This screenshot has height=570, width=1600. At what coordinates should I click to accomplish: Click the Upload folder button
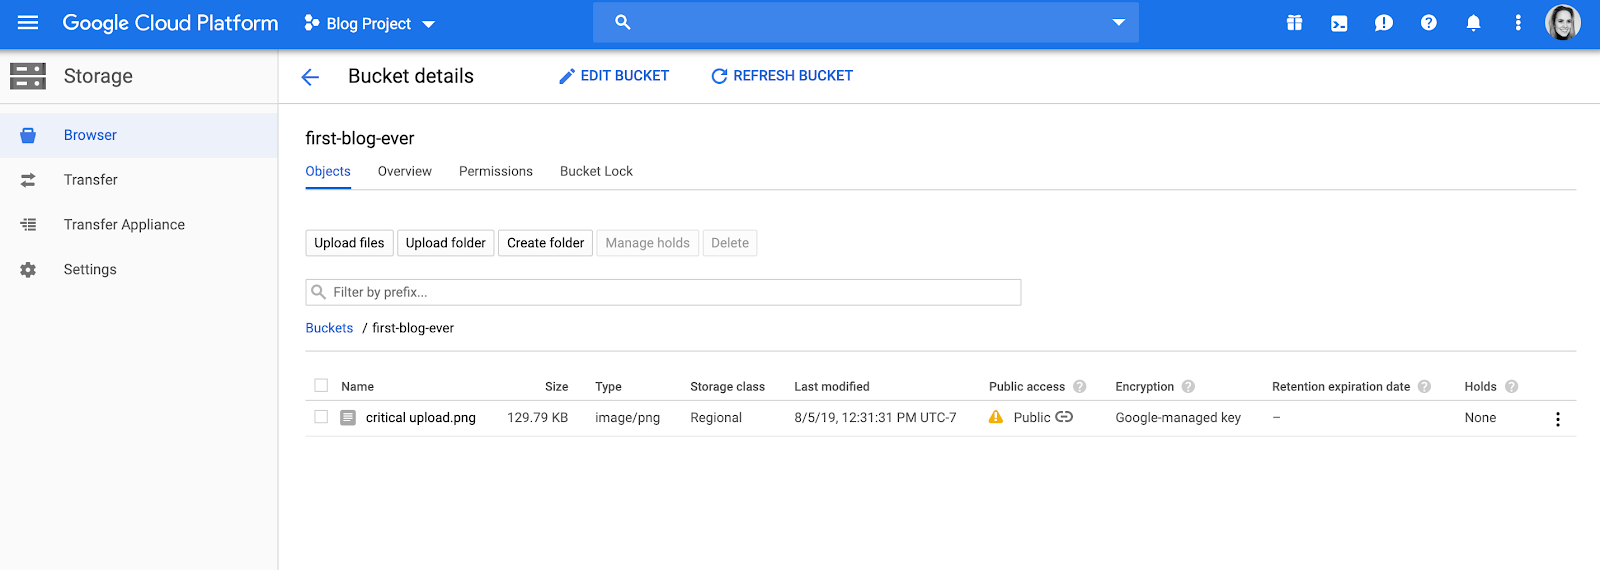(x=446, y=243)
